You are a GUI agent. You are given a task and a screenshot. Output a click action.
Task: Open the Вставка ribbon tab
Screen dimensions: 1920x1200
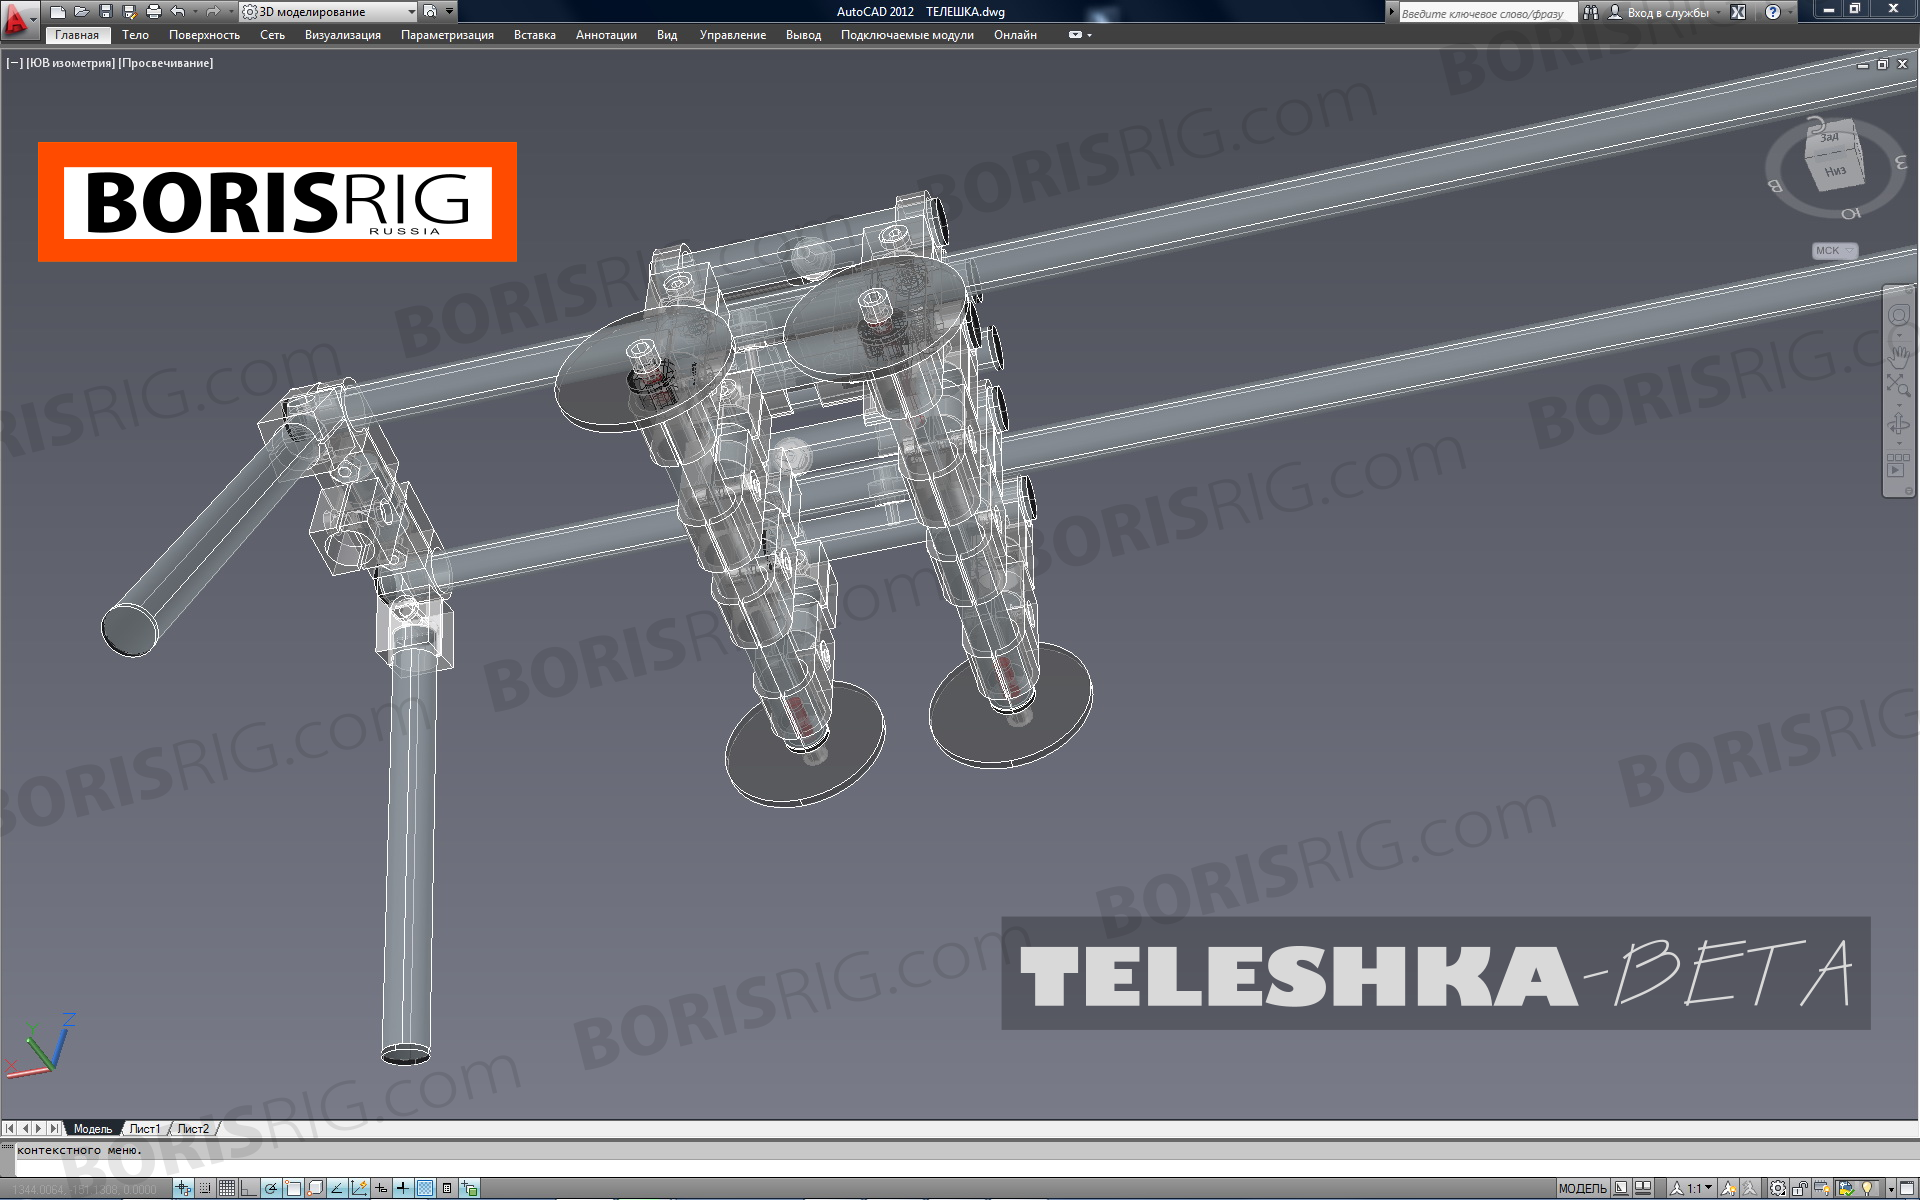click(535, 35)
